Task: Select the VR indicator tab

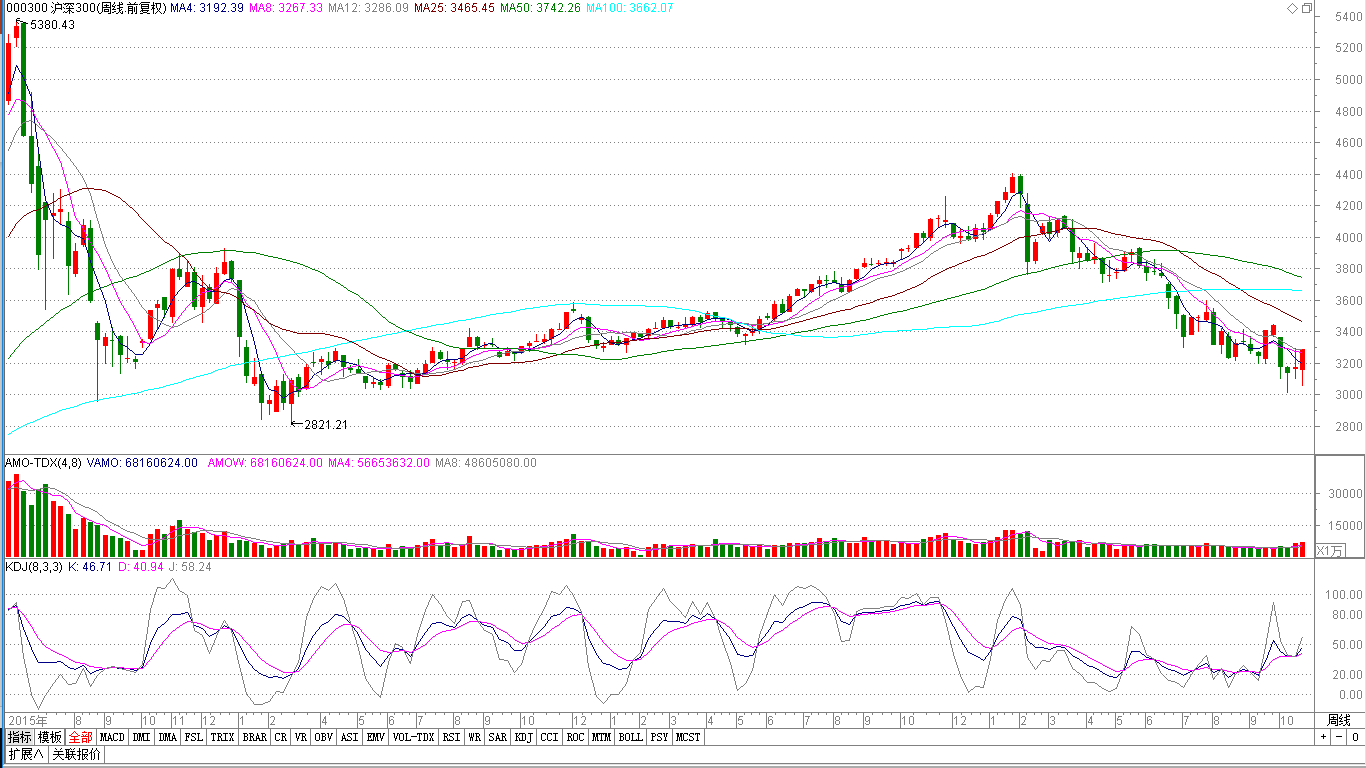Action: click(300, 737)
